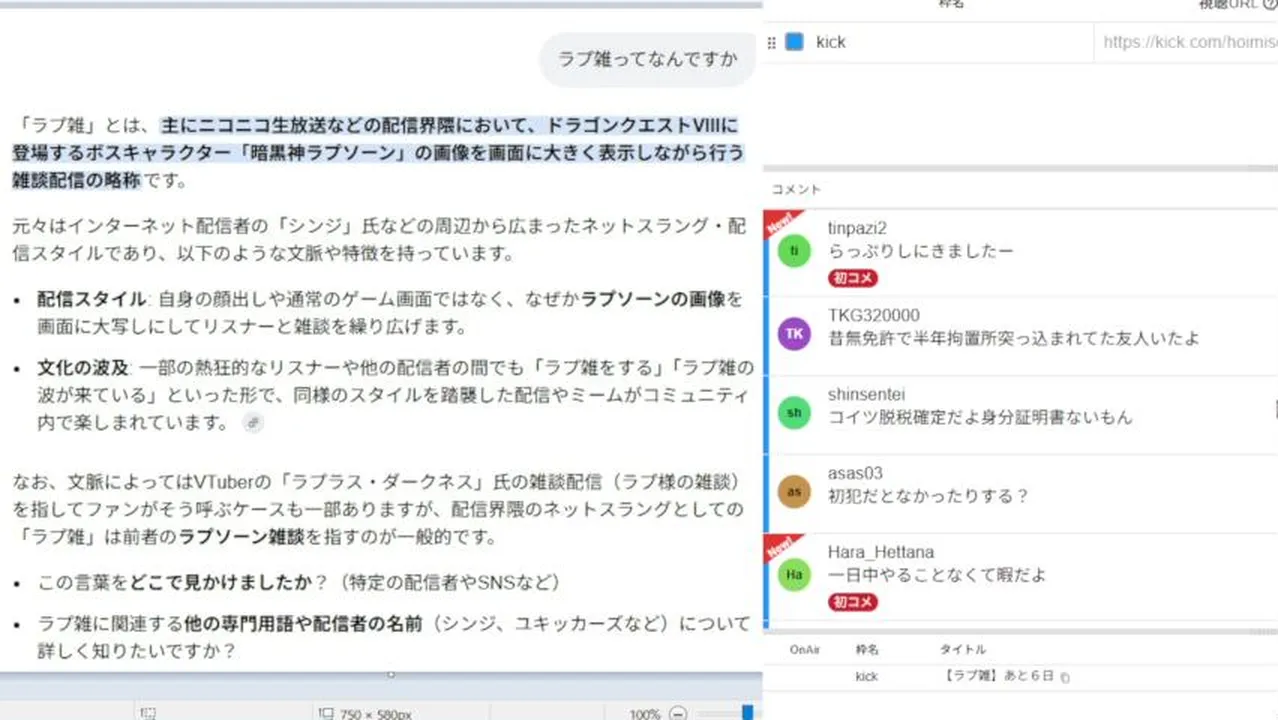
Task: Open shinsentei green avatar
Action: (794, 413)
